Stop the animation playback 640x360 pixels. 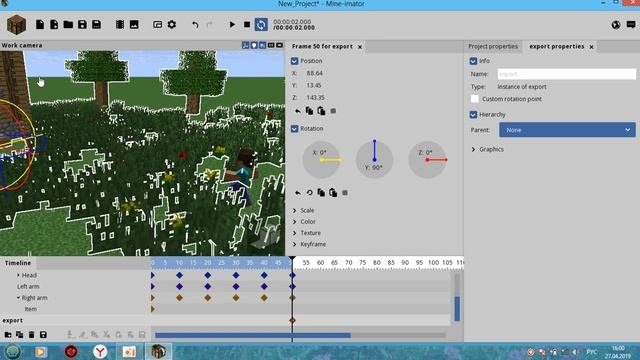247,24
